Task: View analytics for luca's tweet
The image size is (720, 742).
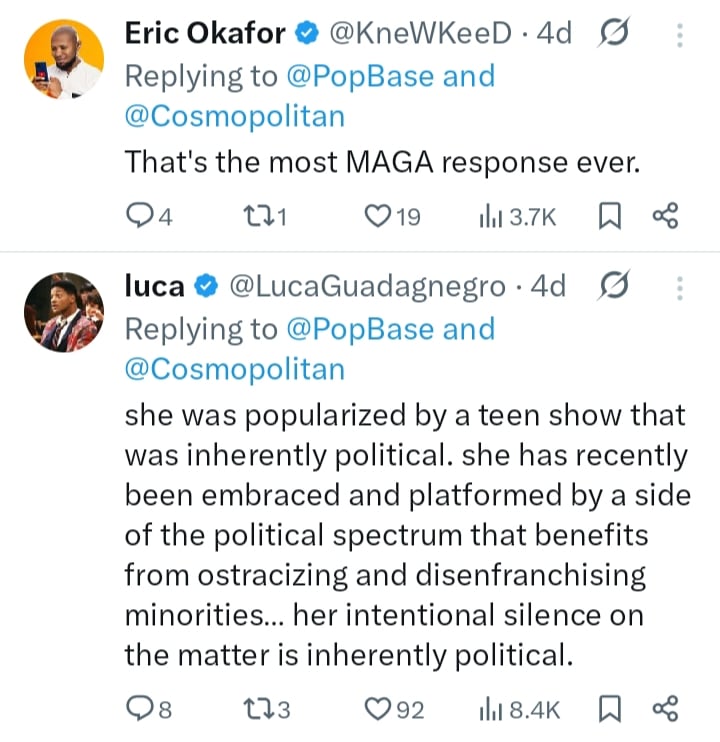Action: 492,709
